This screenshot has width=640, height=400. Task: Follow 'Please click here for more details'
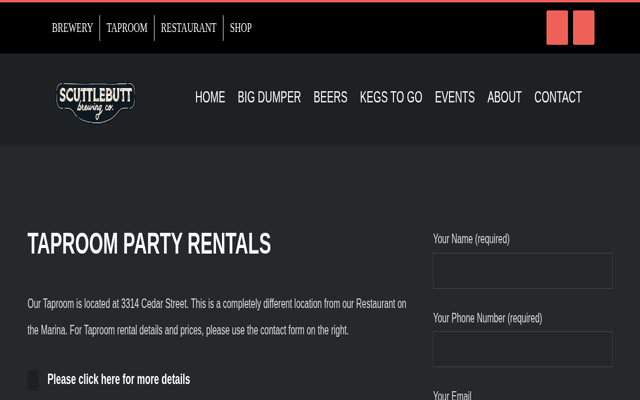[119, 379]
